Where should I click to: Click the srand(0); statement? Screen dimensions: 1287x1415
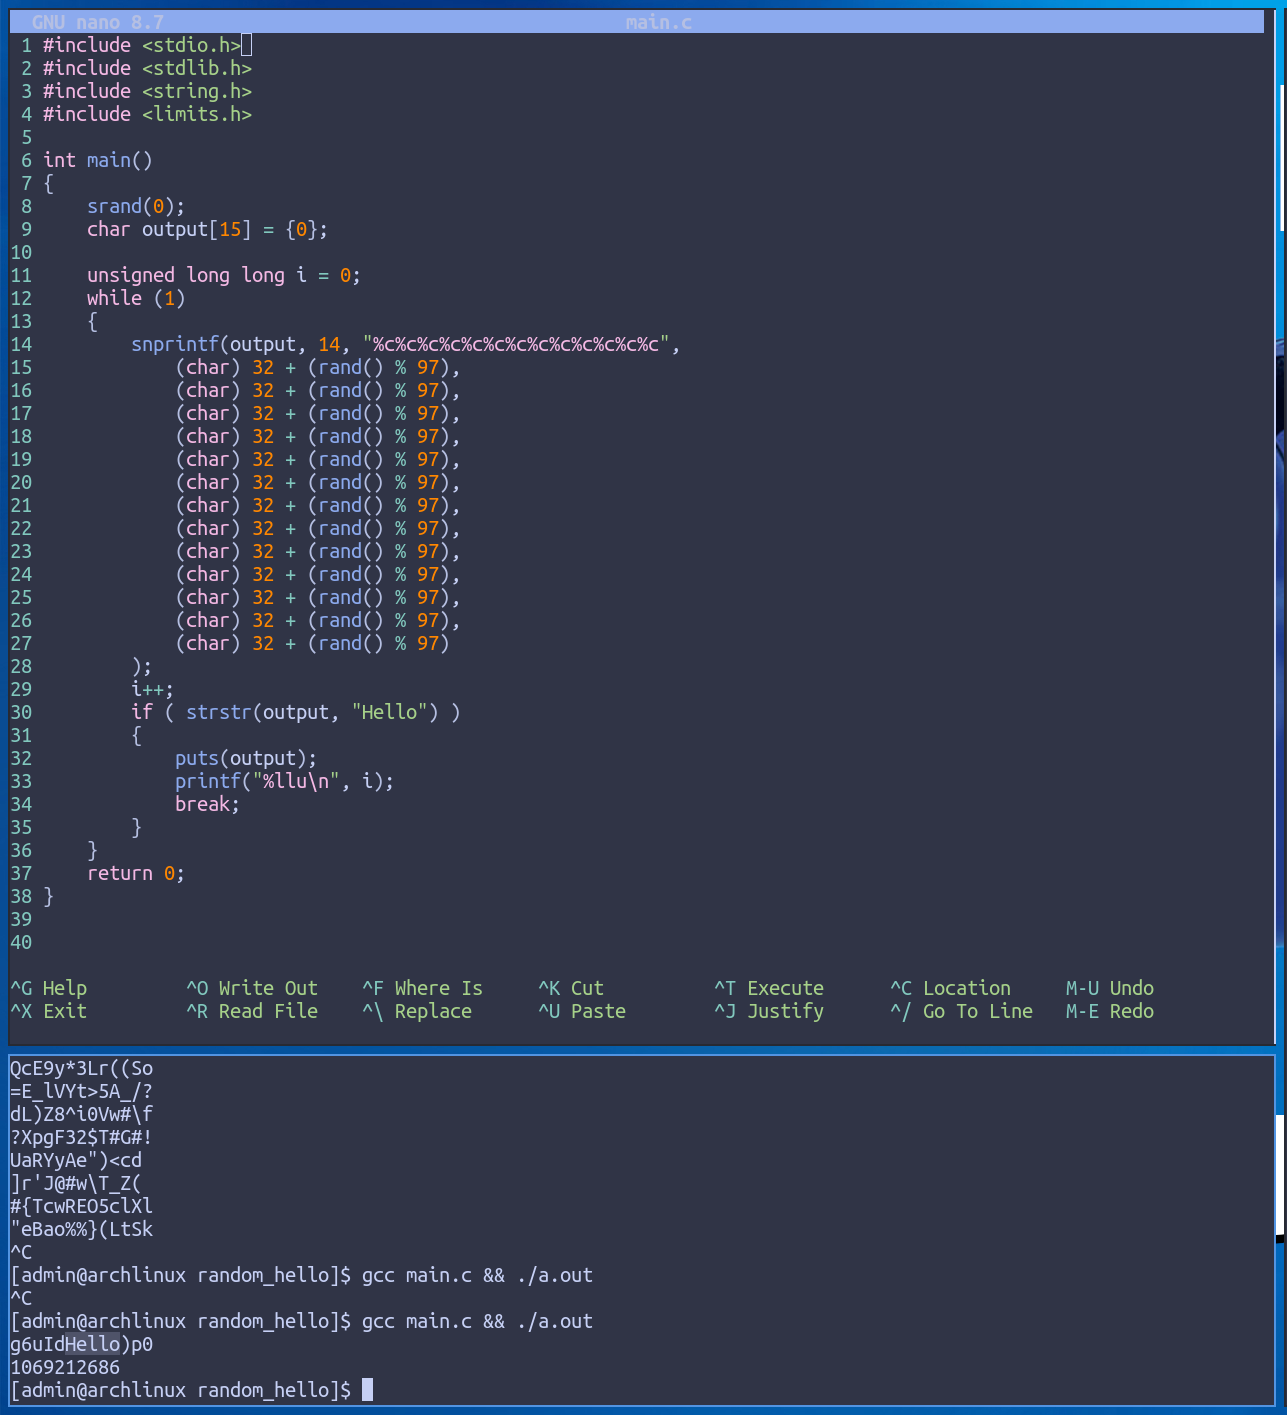(x=136, y=206)
